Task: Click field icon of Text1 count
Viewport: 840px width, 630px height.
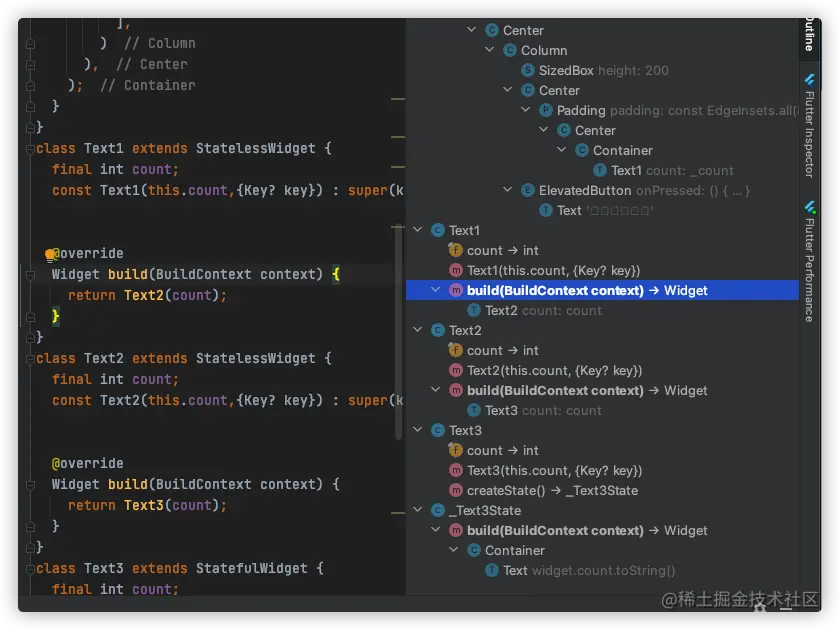Action: tap(455, 250)
